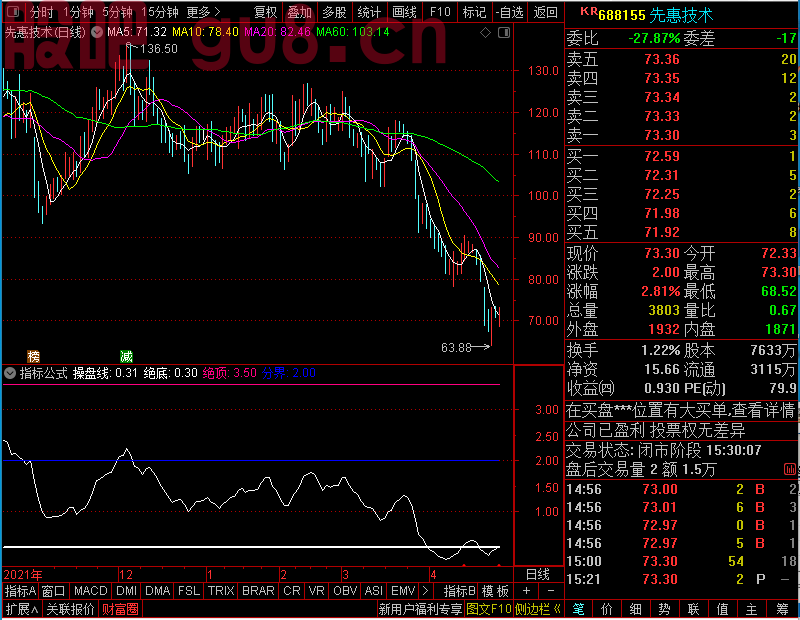Select the 15分钟 chart period

pyautogui.click(x=159, y=12)
